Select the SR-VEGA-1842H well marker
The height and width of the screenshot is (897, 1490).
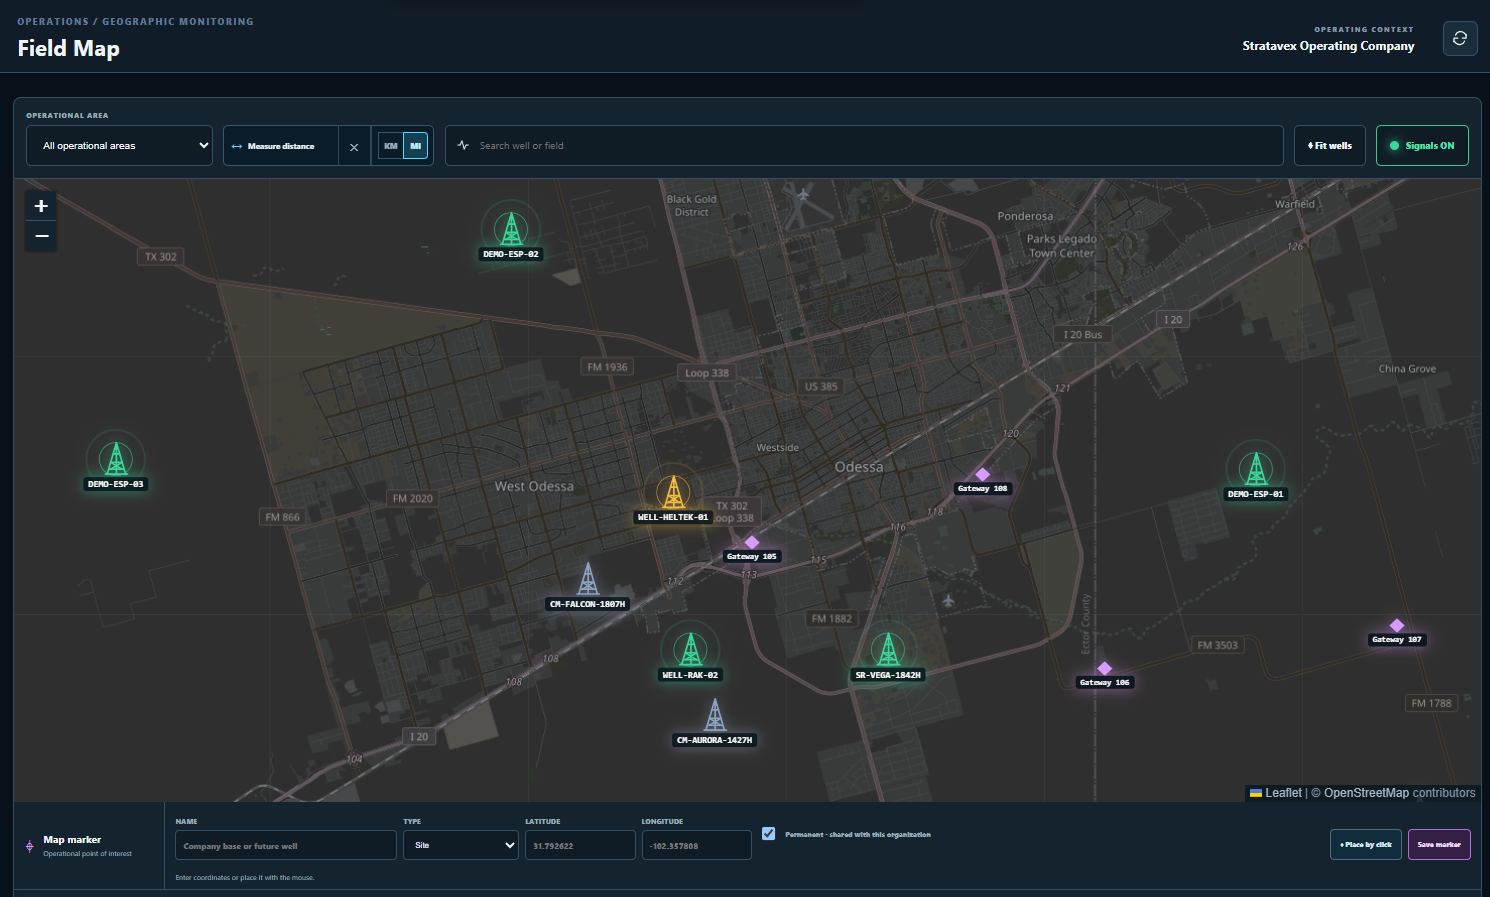click(x=888, y=650)
